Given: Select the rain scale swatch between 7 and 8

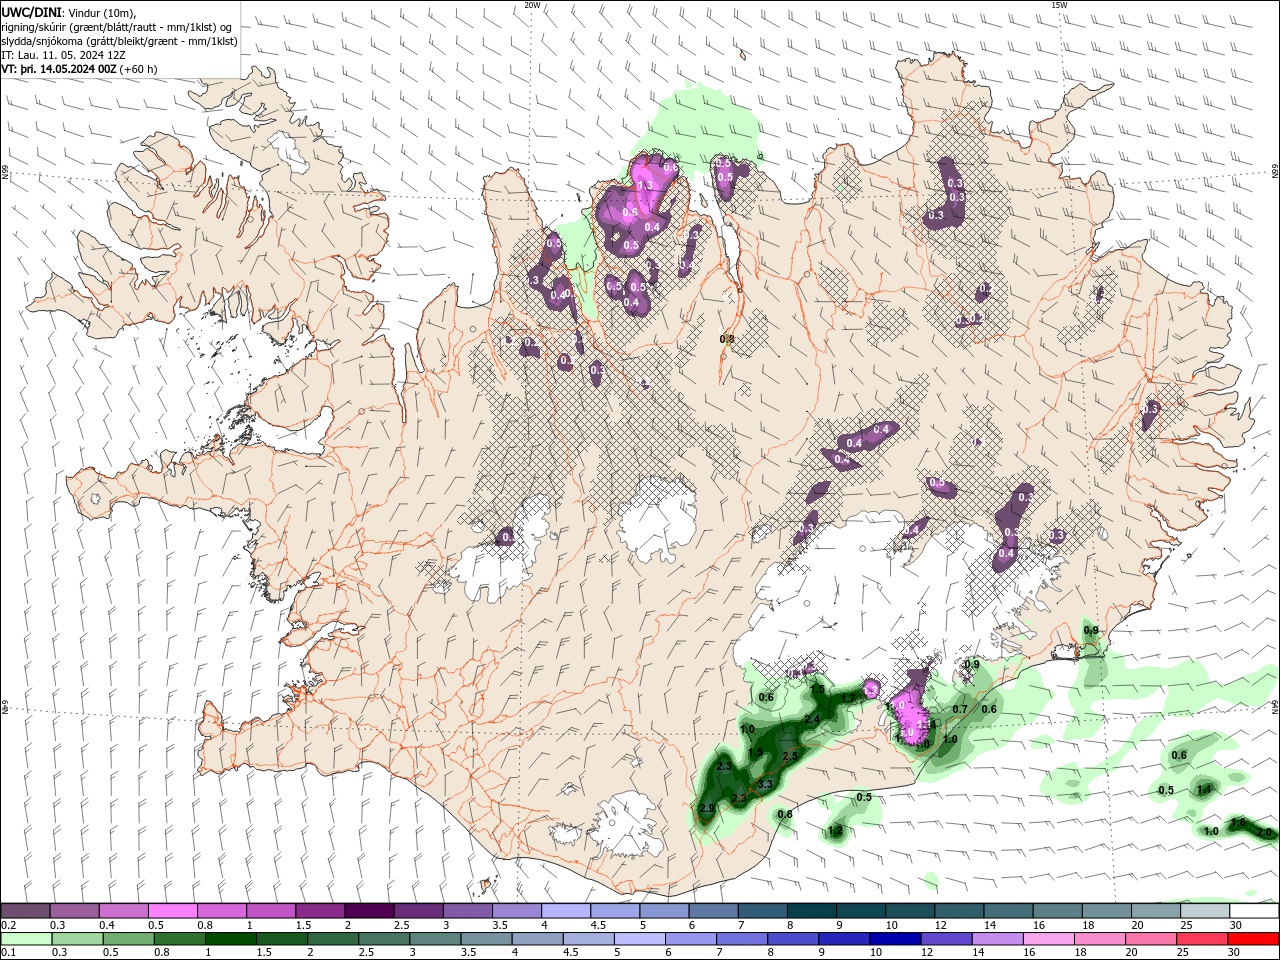Looking at the screenshot, I should point(741,939).
